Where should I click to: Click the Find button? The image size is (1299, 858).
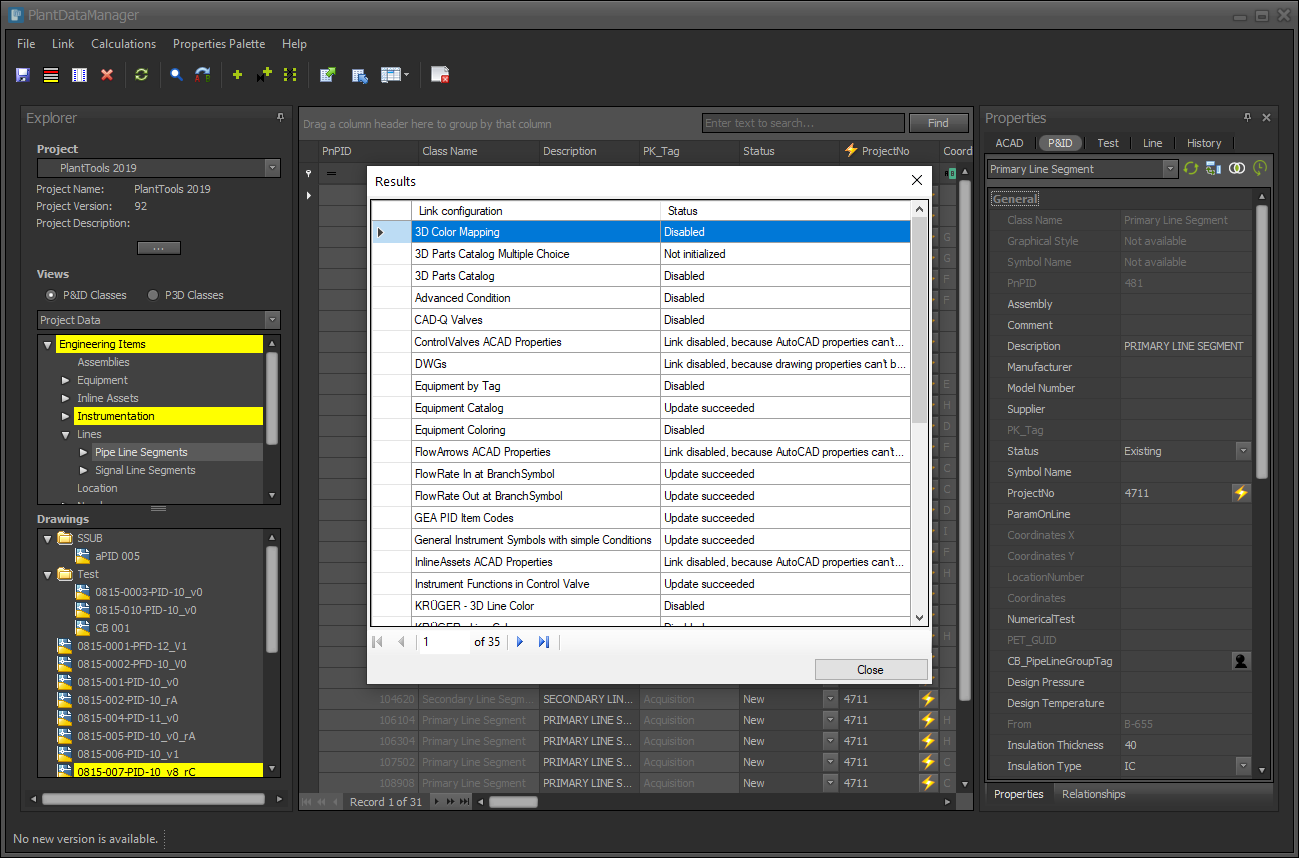(938, 123)
